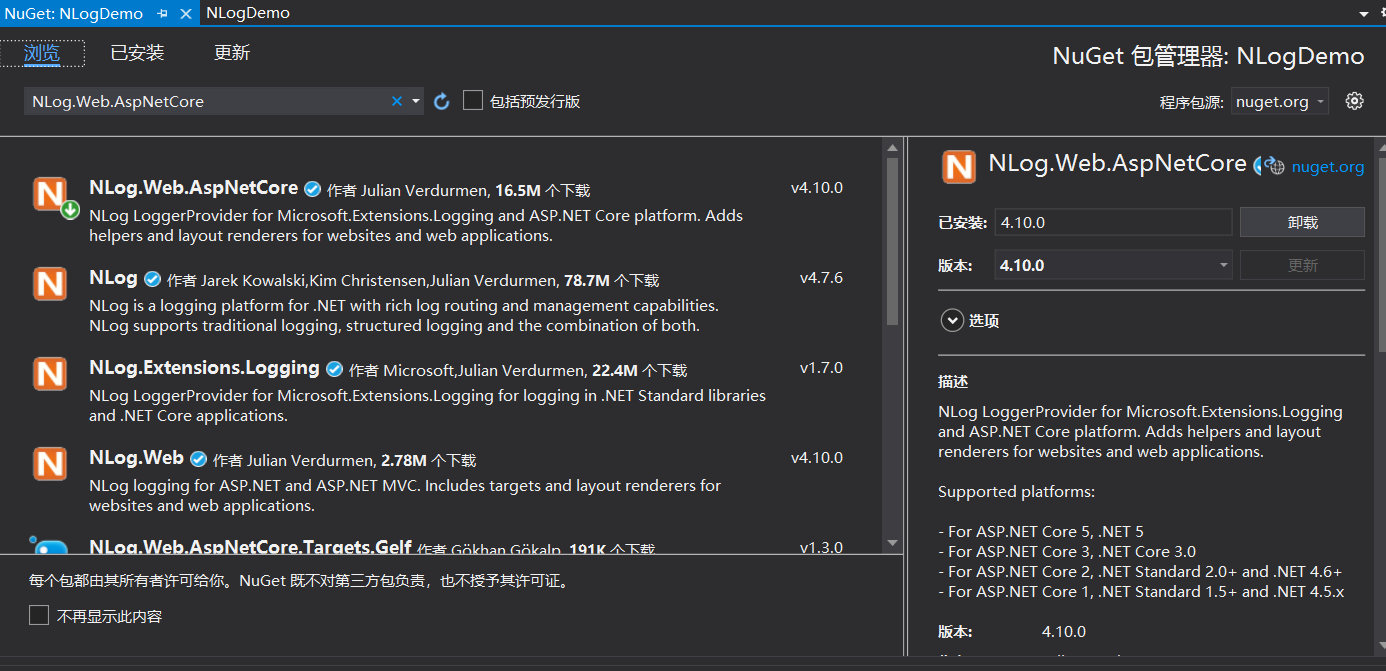
Task: Switch to the Browse tab
Action: pyautogui.click(x=42, y=53)
